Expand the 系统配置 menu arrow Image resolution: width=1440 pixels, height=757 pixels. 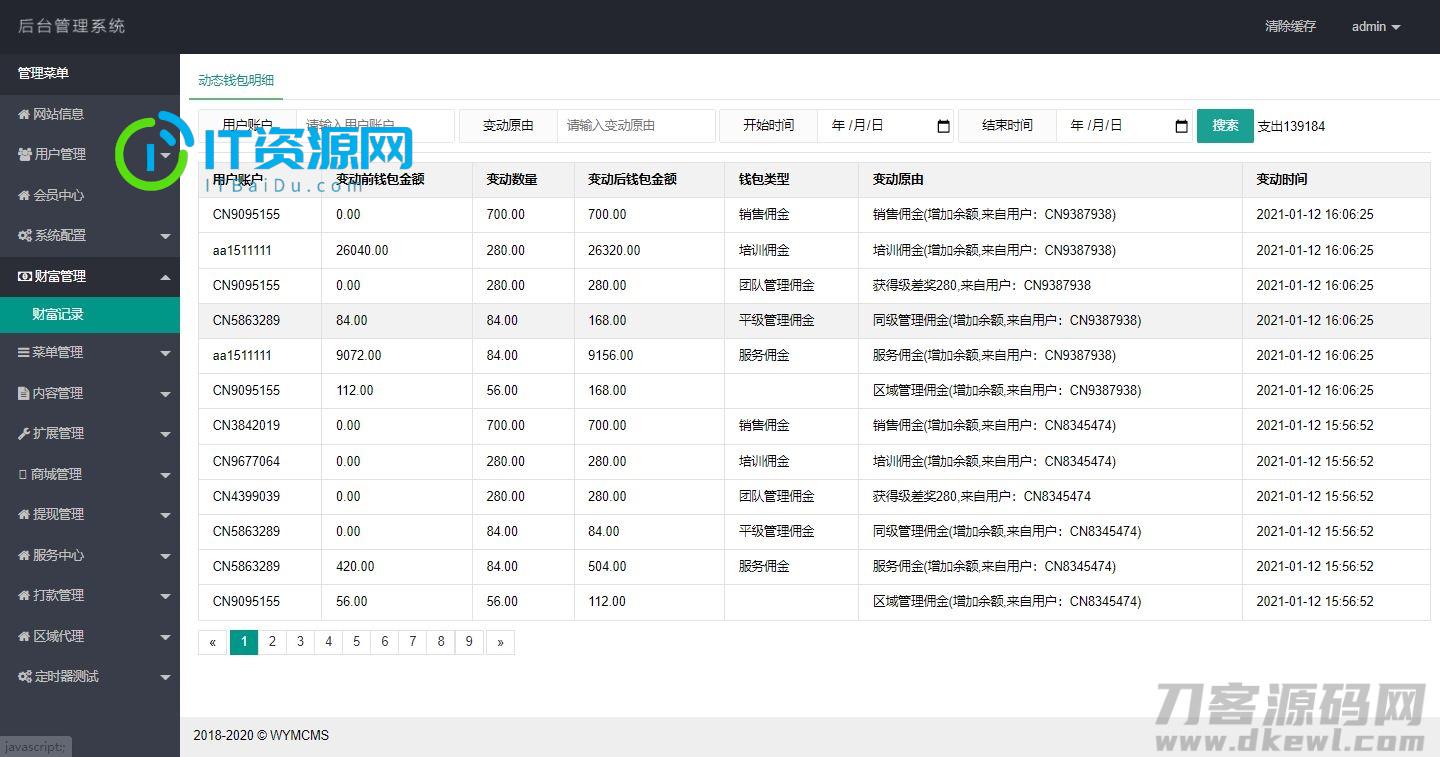click(165, 236)
